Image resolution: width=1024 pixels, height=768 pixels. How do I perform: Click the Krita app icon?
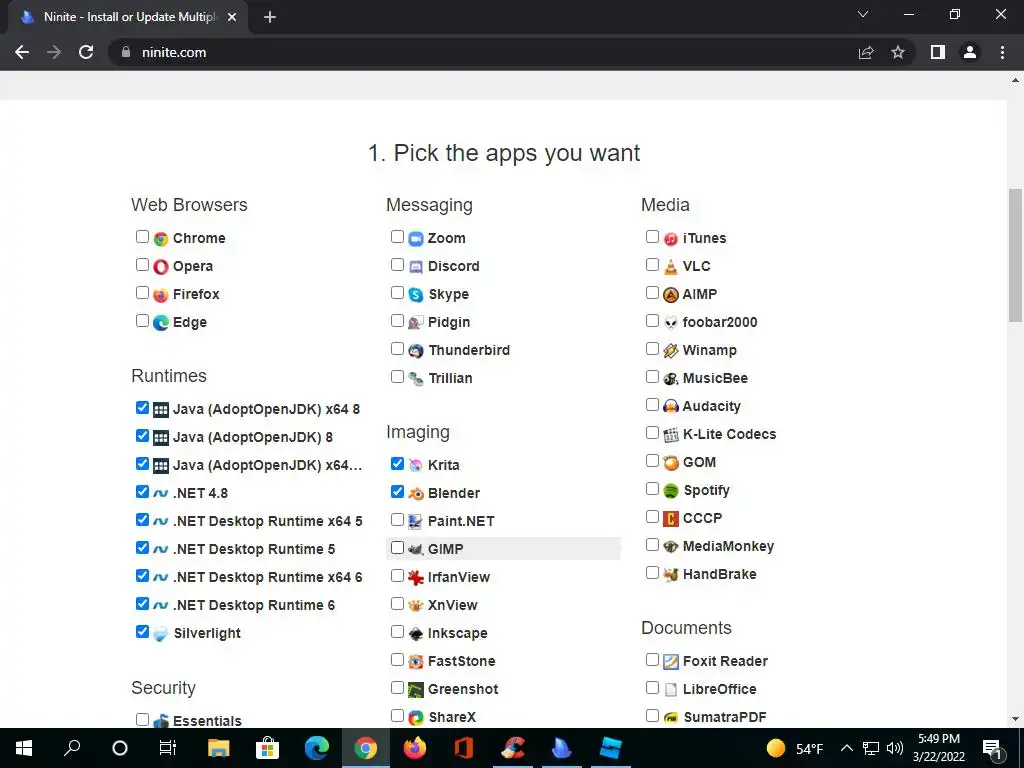[x=416, y=466]
